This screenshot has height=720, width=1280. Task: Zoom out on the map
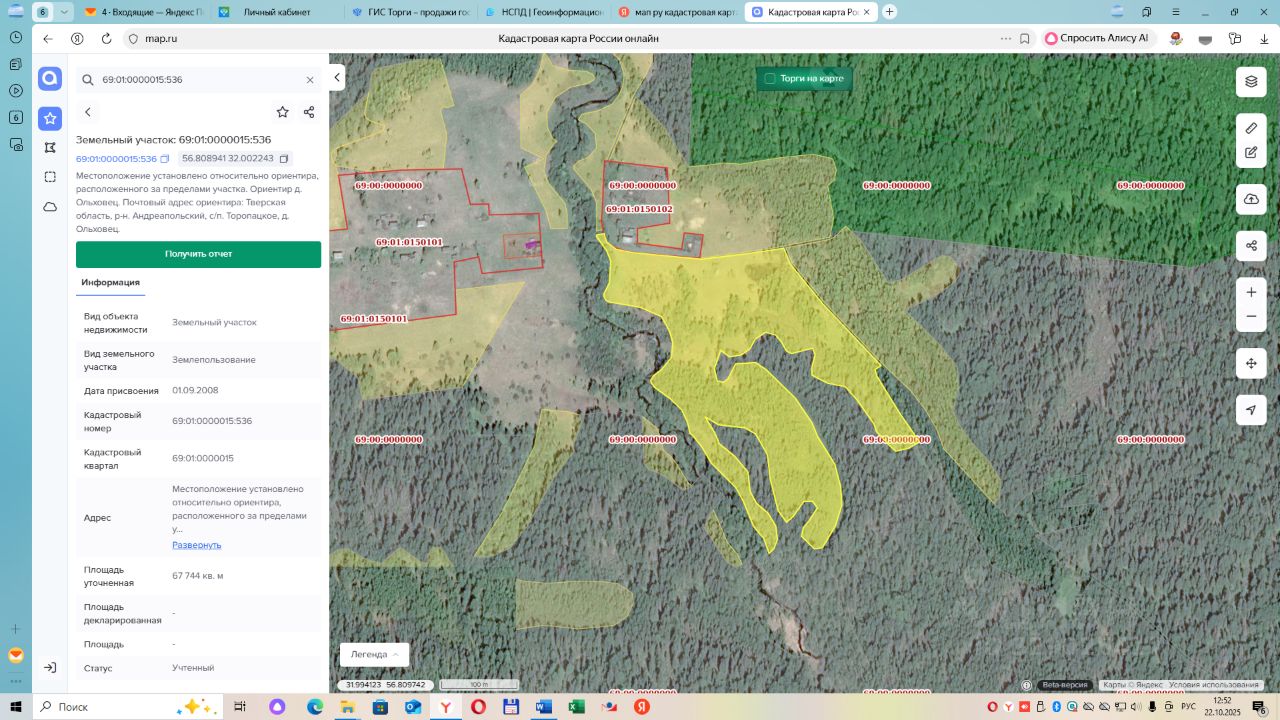tap(1251, 317)
